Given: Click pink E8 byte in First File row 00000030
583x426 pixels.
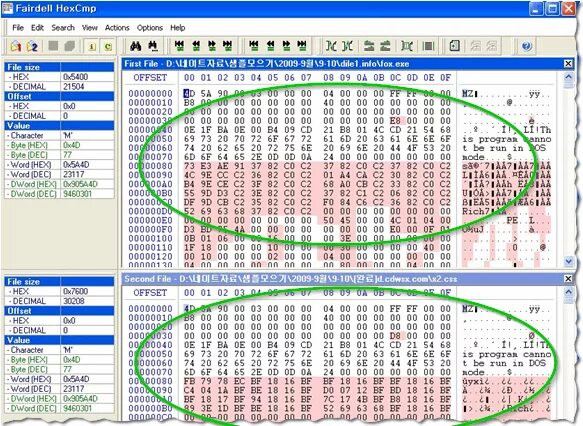Looking at the screenshot, I should [395, 120].
